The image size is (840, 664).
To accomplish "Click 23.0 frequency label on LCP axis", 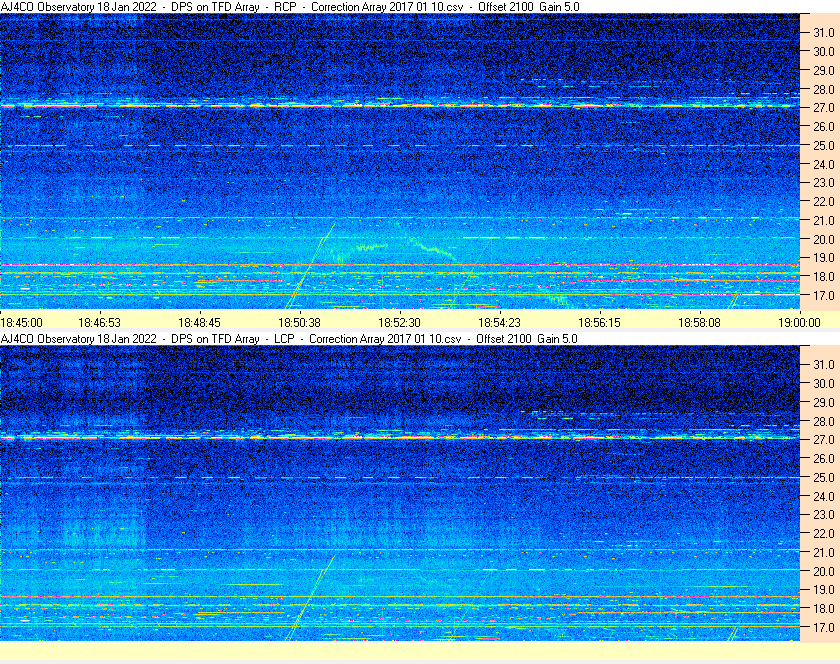I will [824, 514].
